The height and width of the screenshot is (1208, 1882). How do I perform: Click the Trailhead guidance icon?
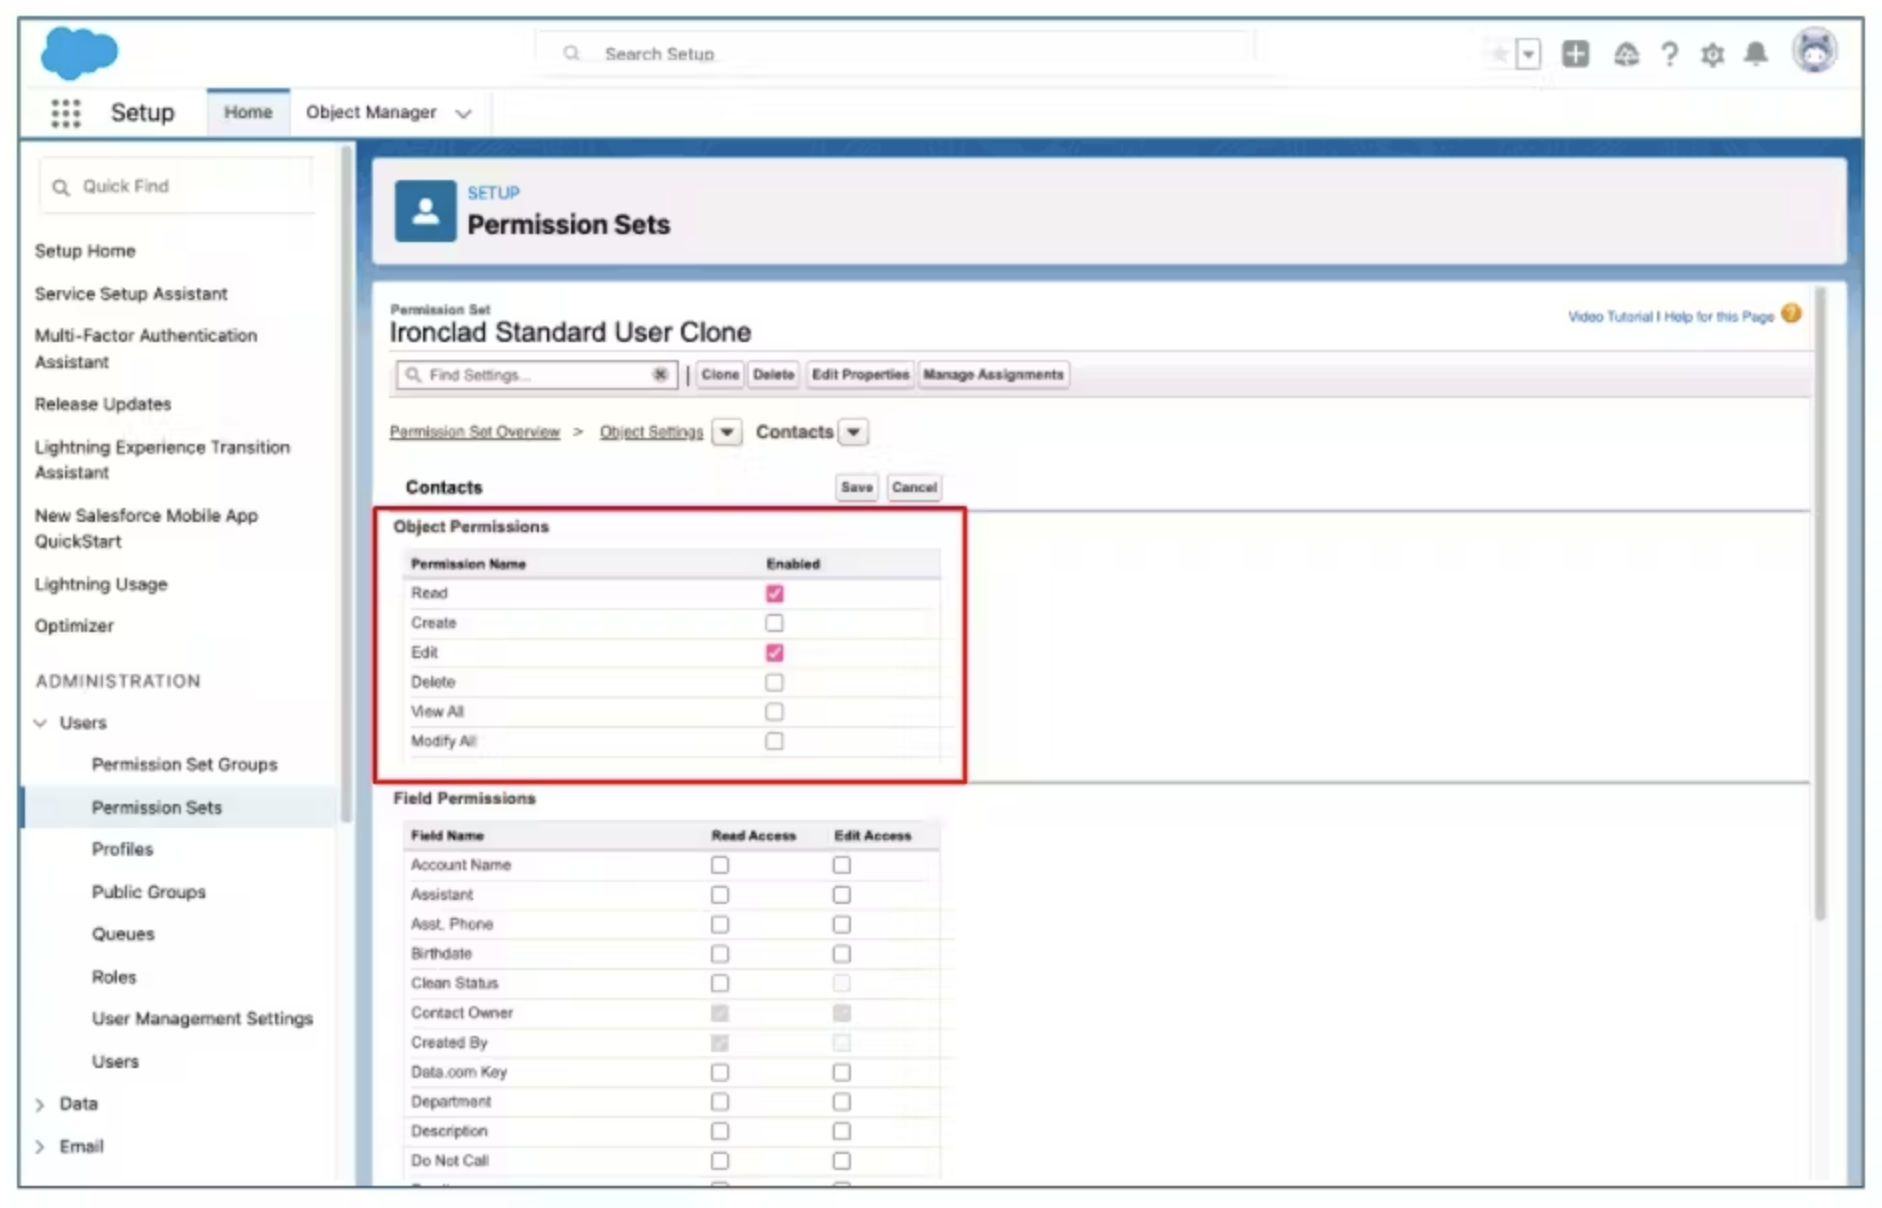1626,54
